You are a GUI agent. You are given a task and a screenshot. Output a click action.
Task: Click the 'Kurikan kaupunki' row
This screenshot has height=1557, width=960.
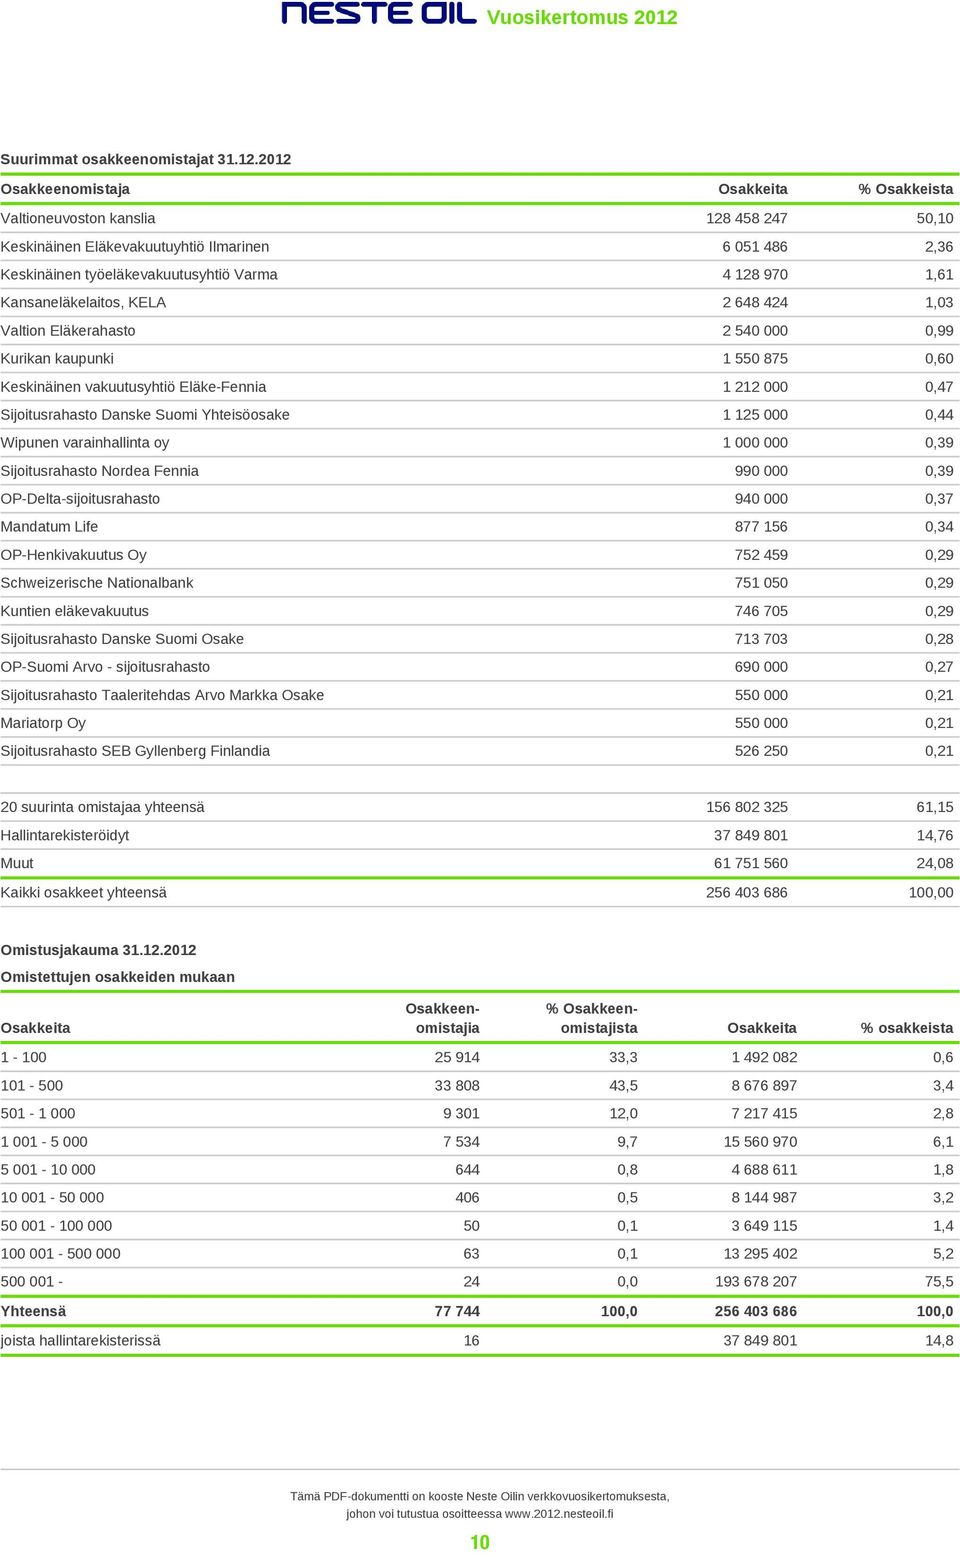click(x=480, y=358)
